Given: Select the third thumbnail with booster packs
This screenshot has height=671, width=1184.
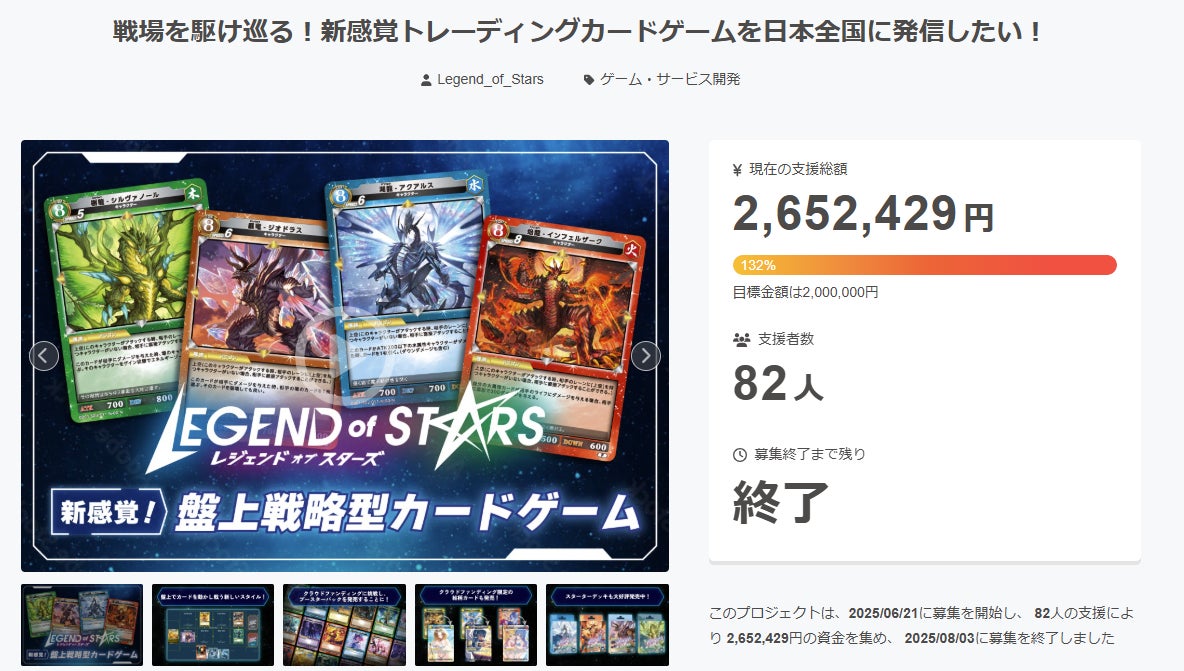Looking at the screenshot, I should [x=344, y=625].
